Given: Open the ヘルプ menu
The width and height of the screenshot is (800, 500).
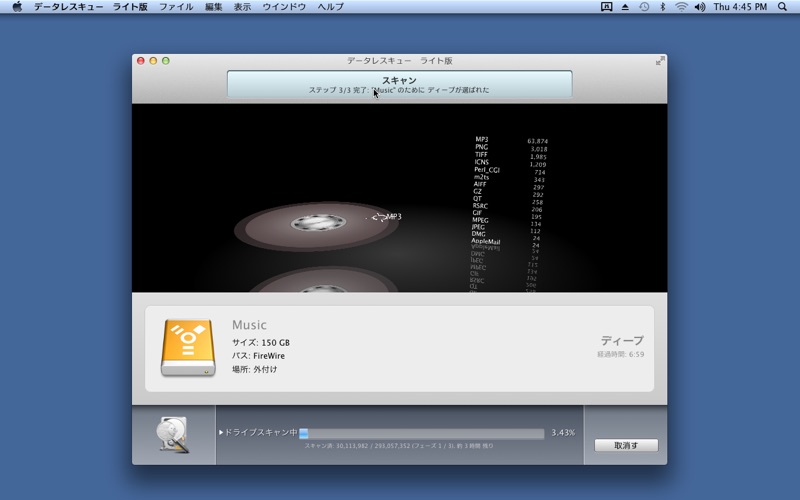Looking at the screenshot, I should point(331,7).
